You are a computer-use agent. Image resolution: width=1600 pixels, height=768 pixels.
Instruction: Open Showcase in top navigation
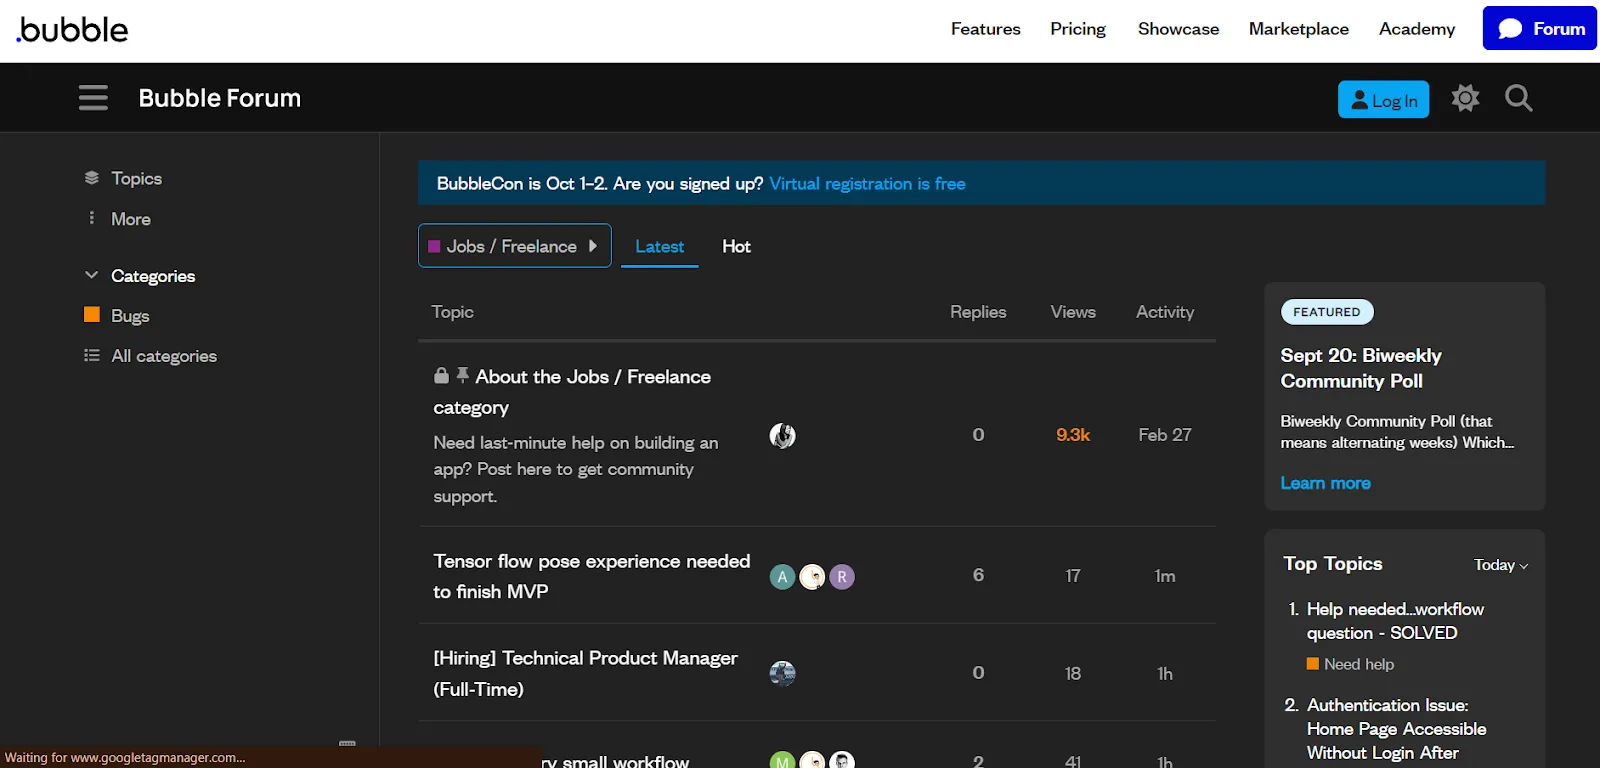(x=1178, y=29)
